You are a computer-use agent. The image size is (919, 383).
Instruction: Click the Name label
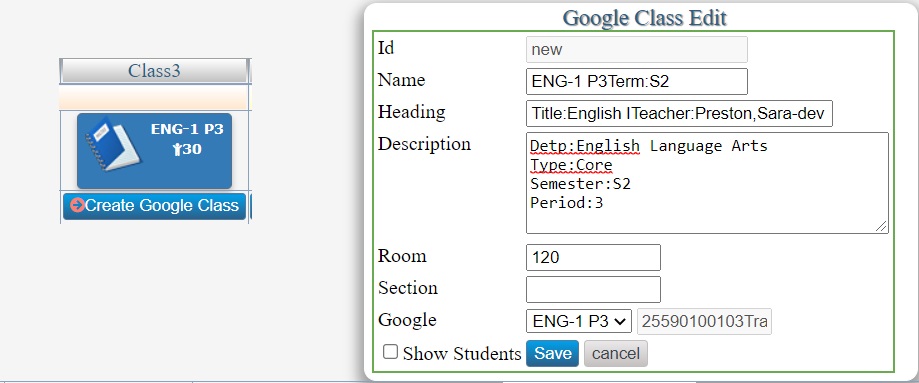[x=401, y=80]
